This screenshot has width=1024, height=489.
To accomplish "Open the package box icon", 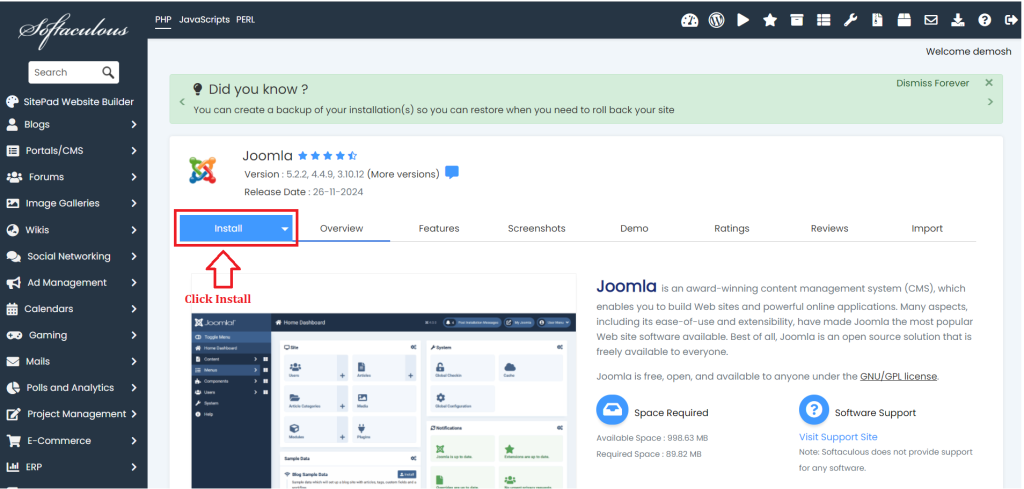I will pos(904,20).
